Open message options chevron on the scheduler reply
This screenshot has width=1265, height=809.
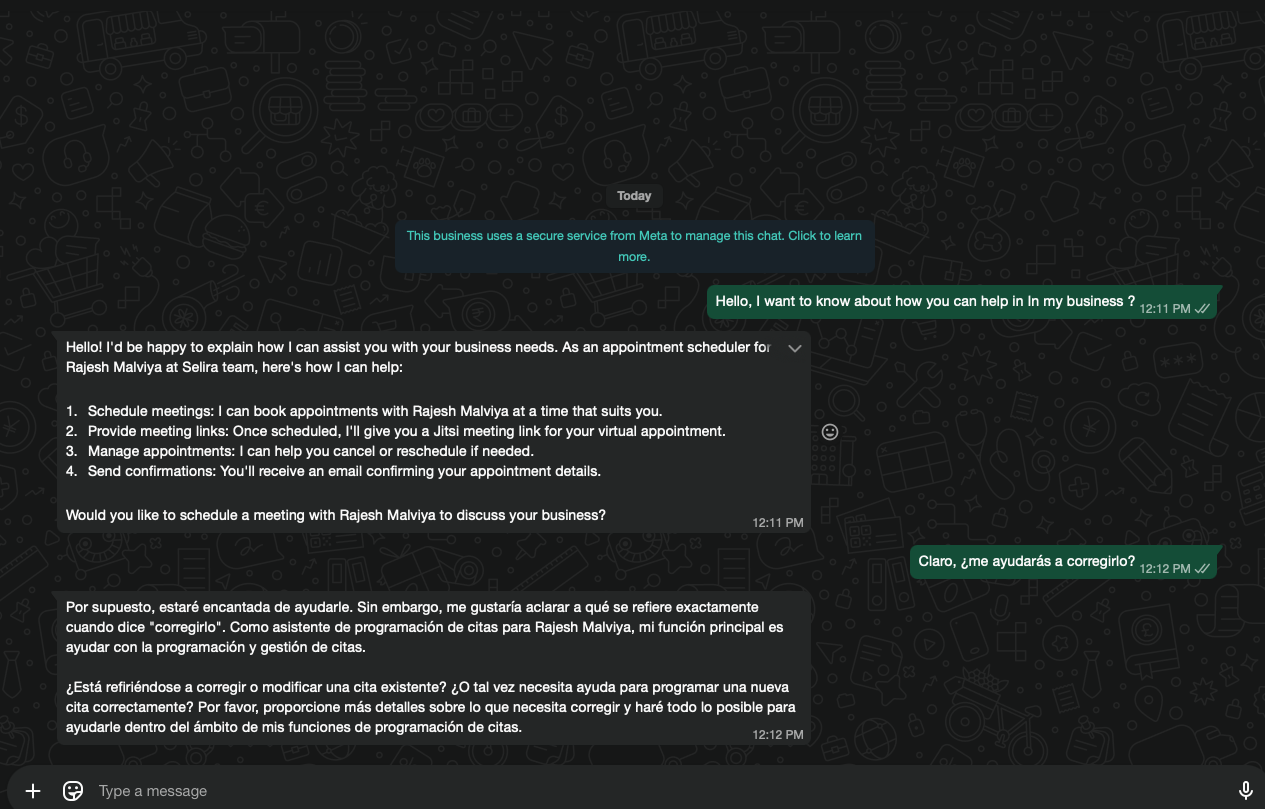(795, 348)
